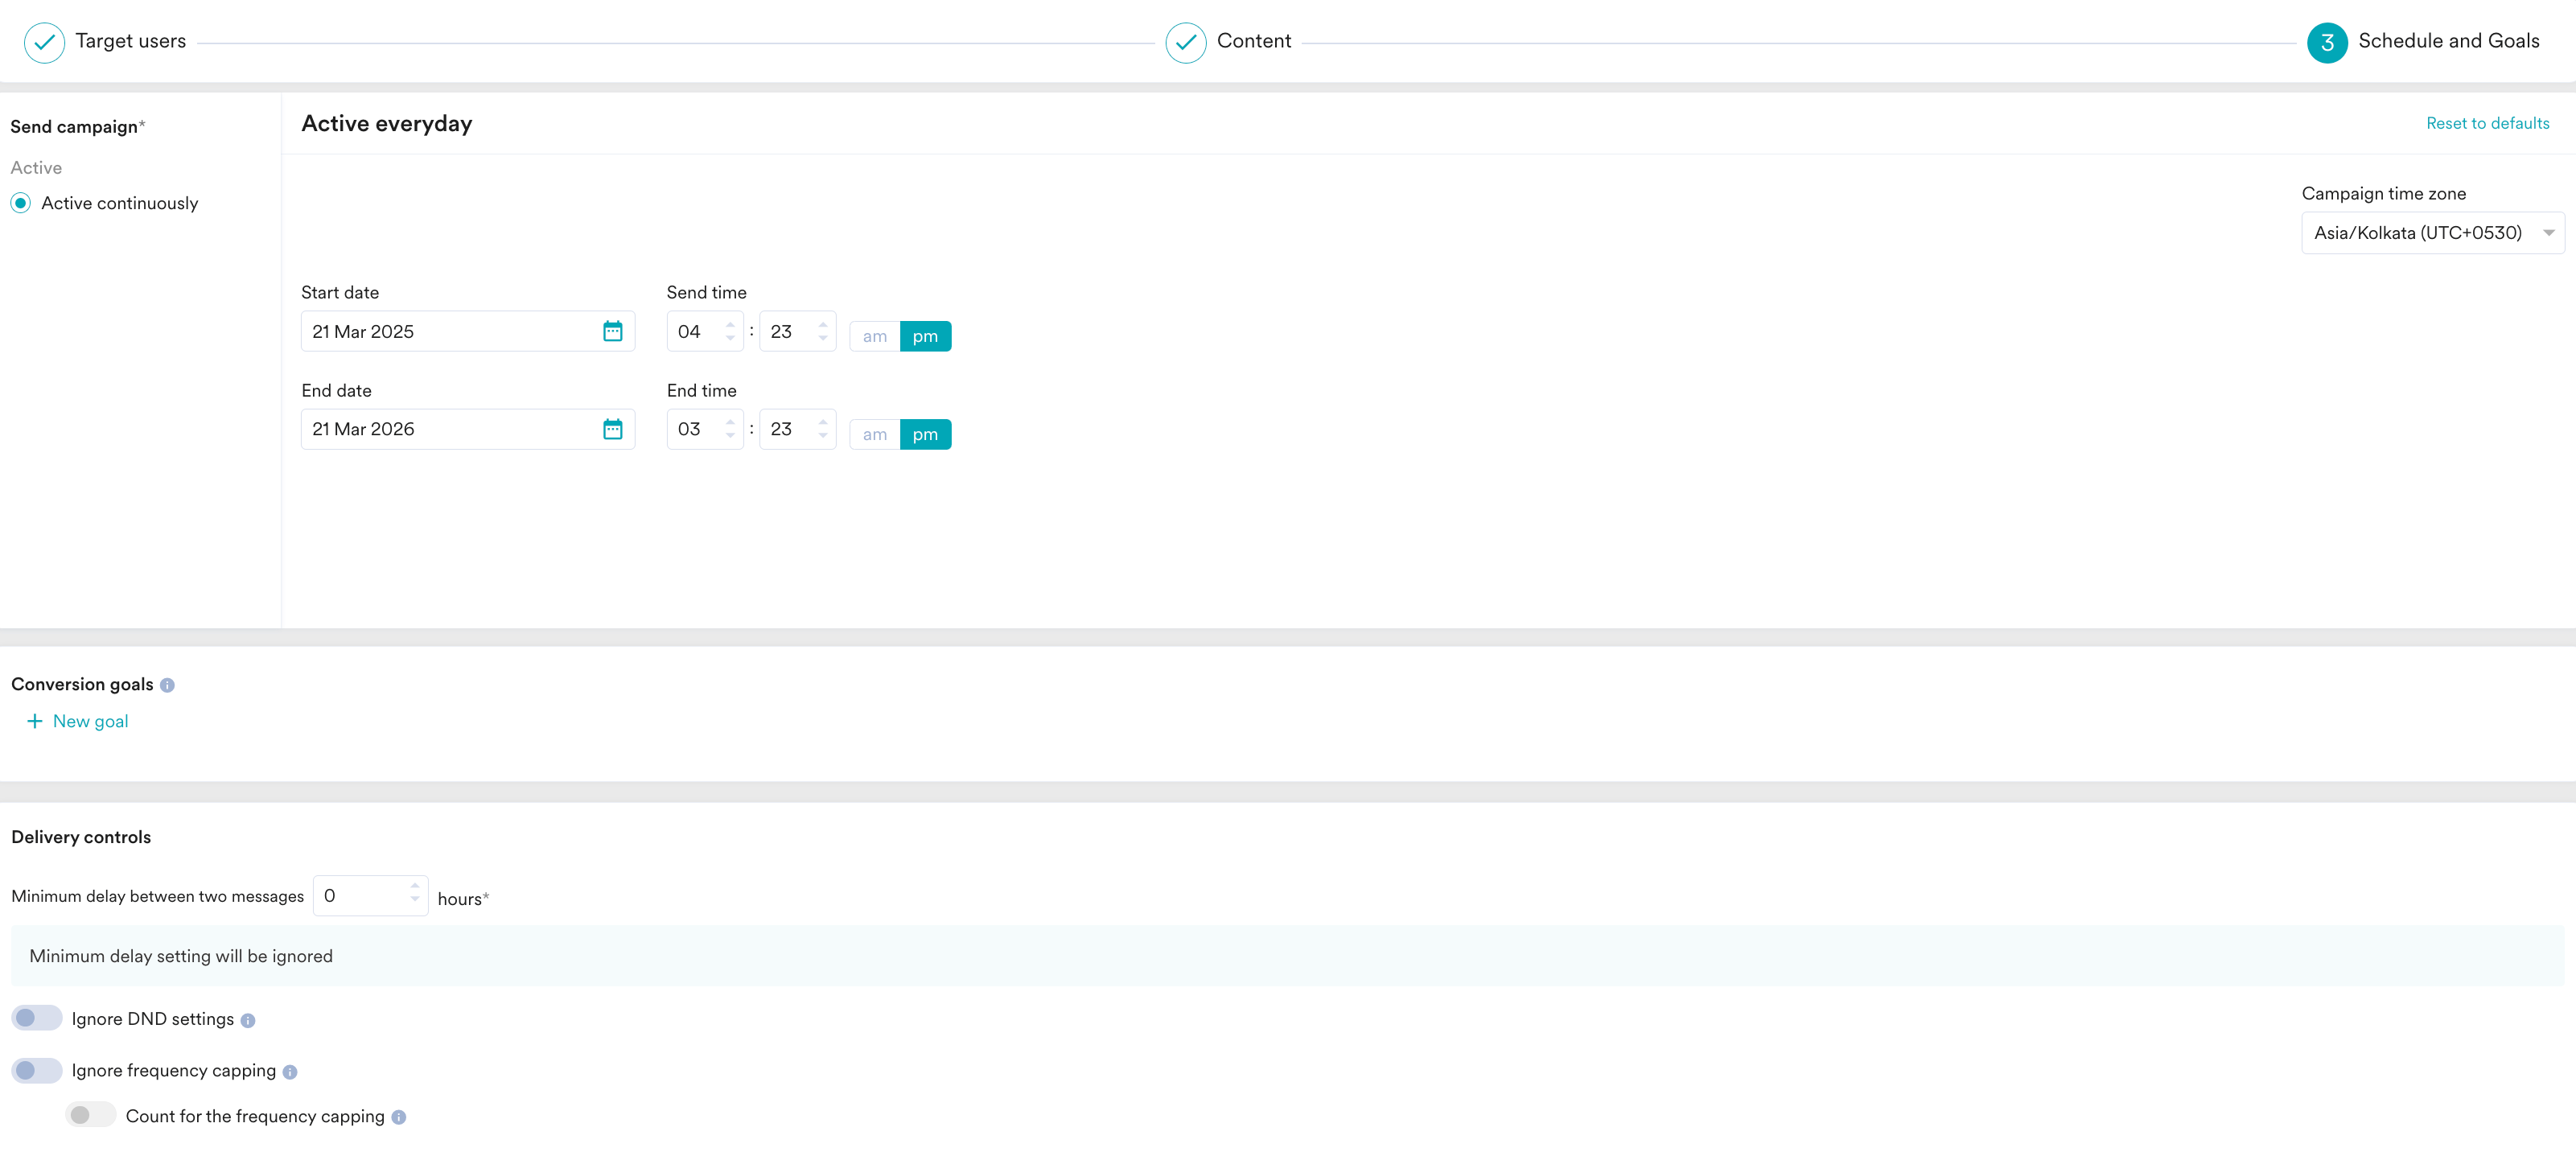Select pm for End time

[925, 434]
